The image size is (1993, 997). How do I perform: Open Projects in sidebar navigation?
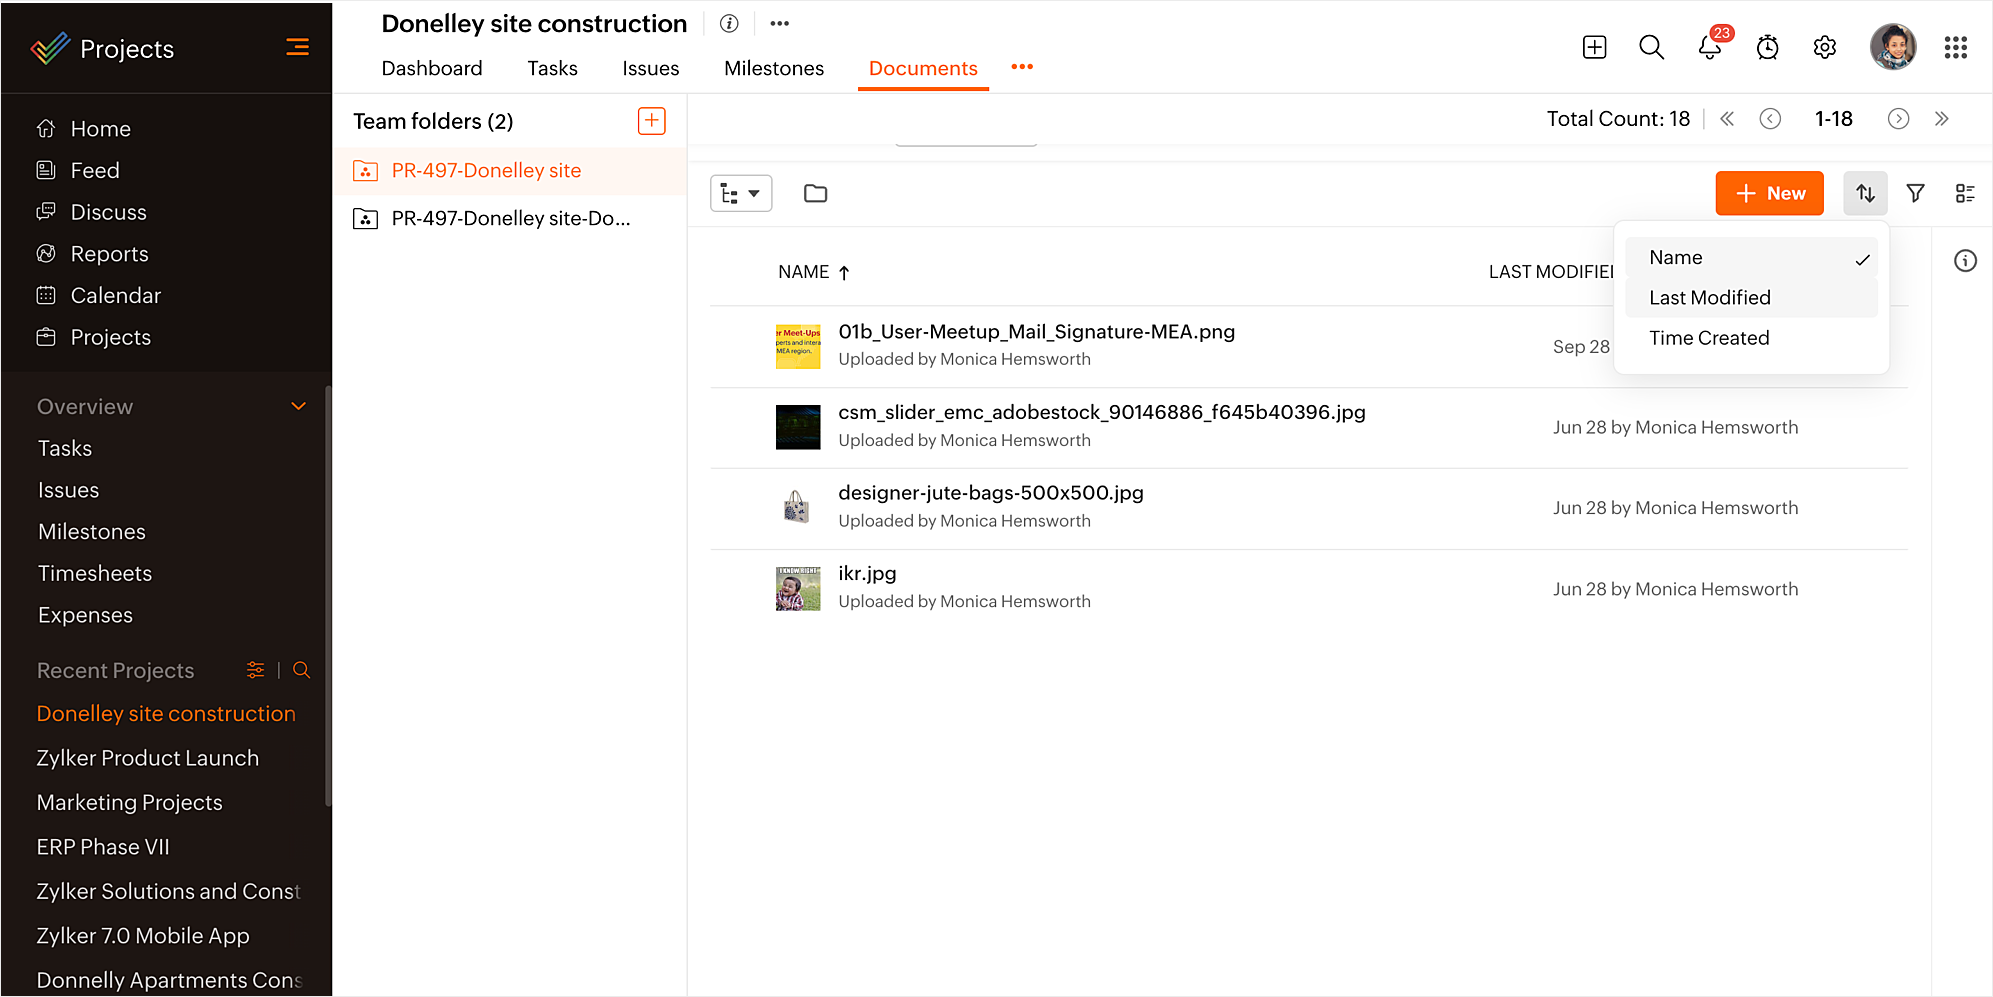(110, 338)
